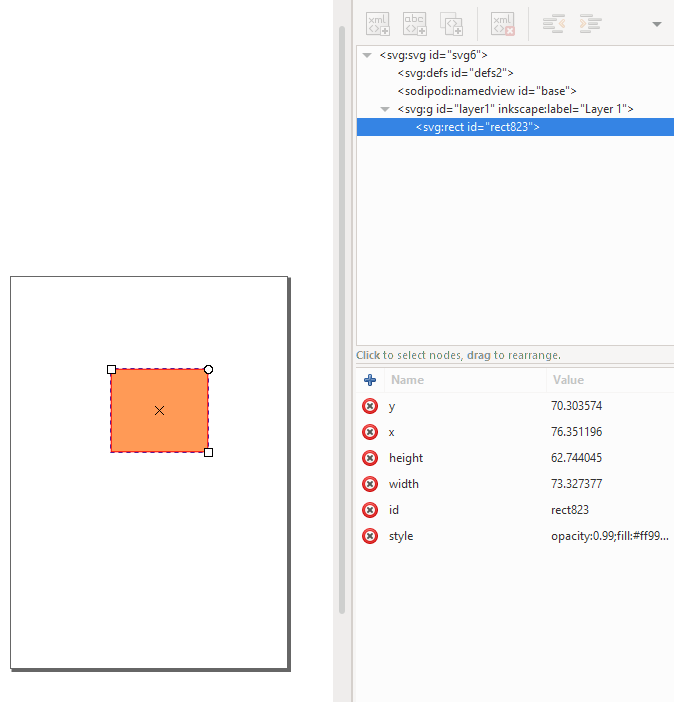Image resolution: width=674 pixels, height=702 pixels.
Task: Click the top-left square resize handle
Action: tap(112, 369)
